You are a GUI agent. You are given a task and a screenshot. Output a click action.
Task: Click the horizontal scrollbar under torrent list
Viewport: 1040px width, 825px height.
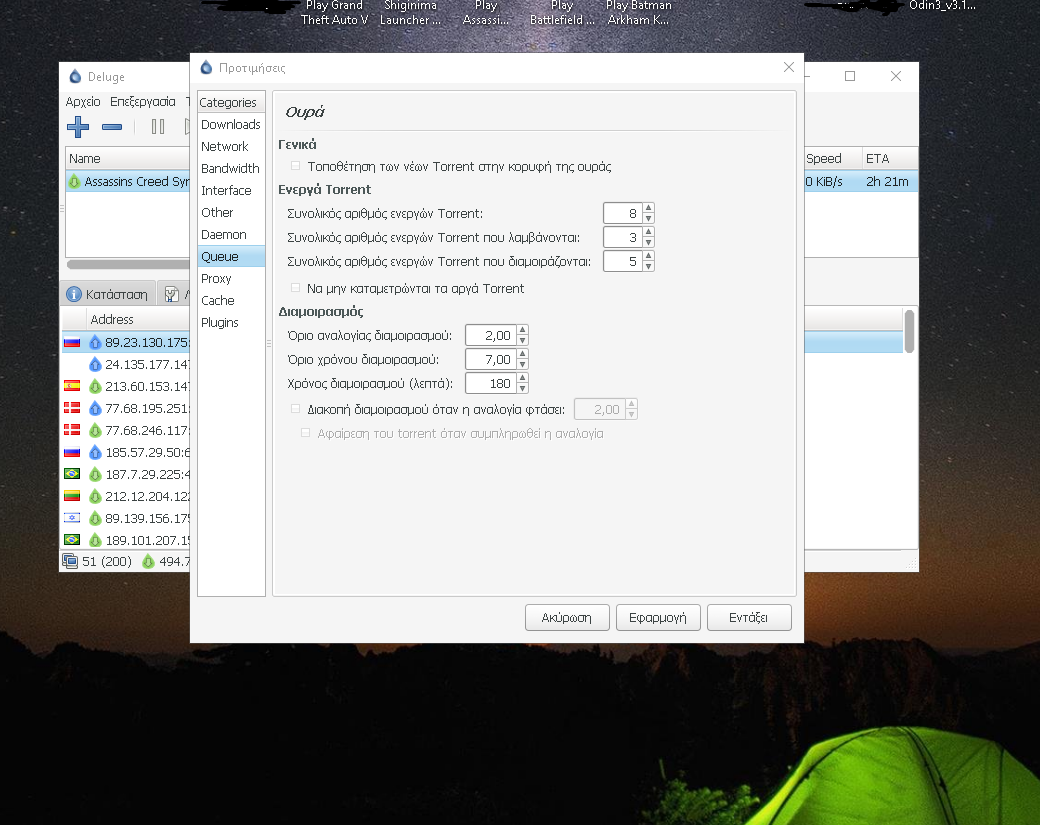(x=128, y=264)
